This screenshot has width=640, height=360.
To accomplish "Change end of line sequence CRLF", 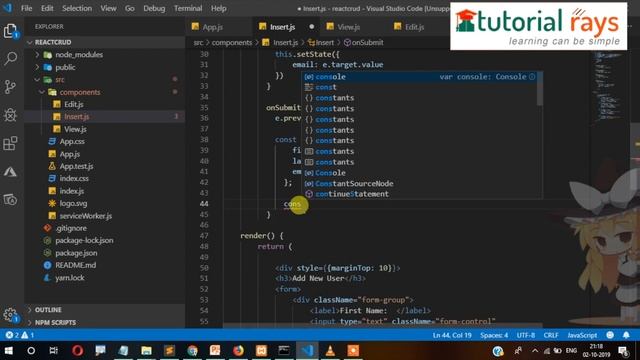I will 551,335.
